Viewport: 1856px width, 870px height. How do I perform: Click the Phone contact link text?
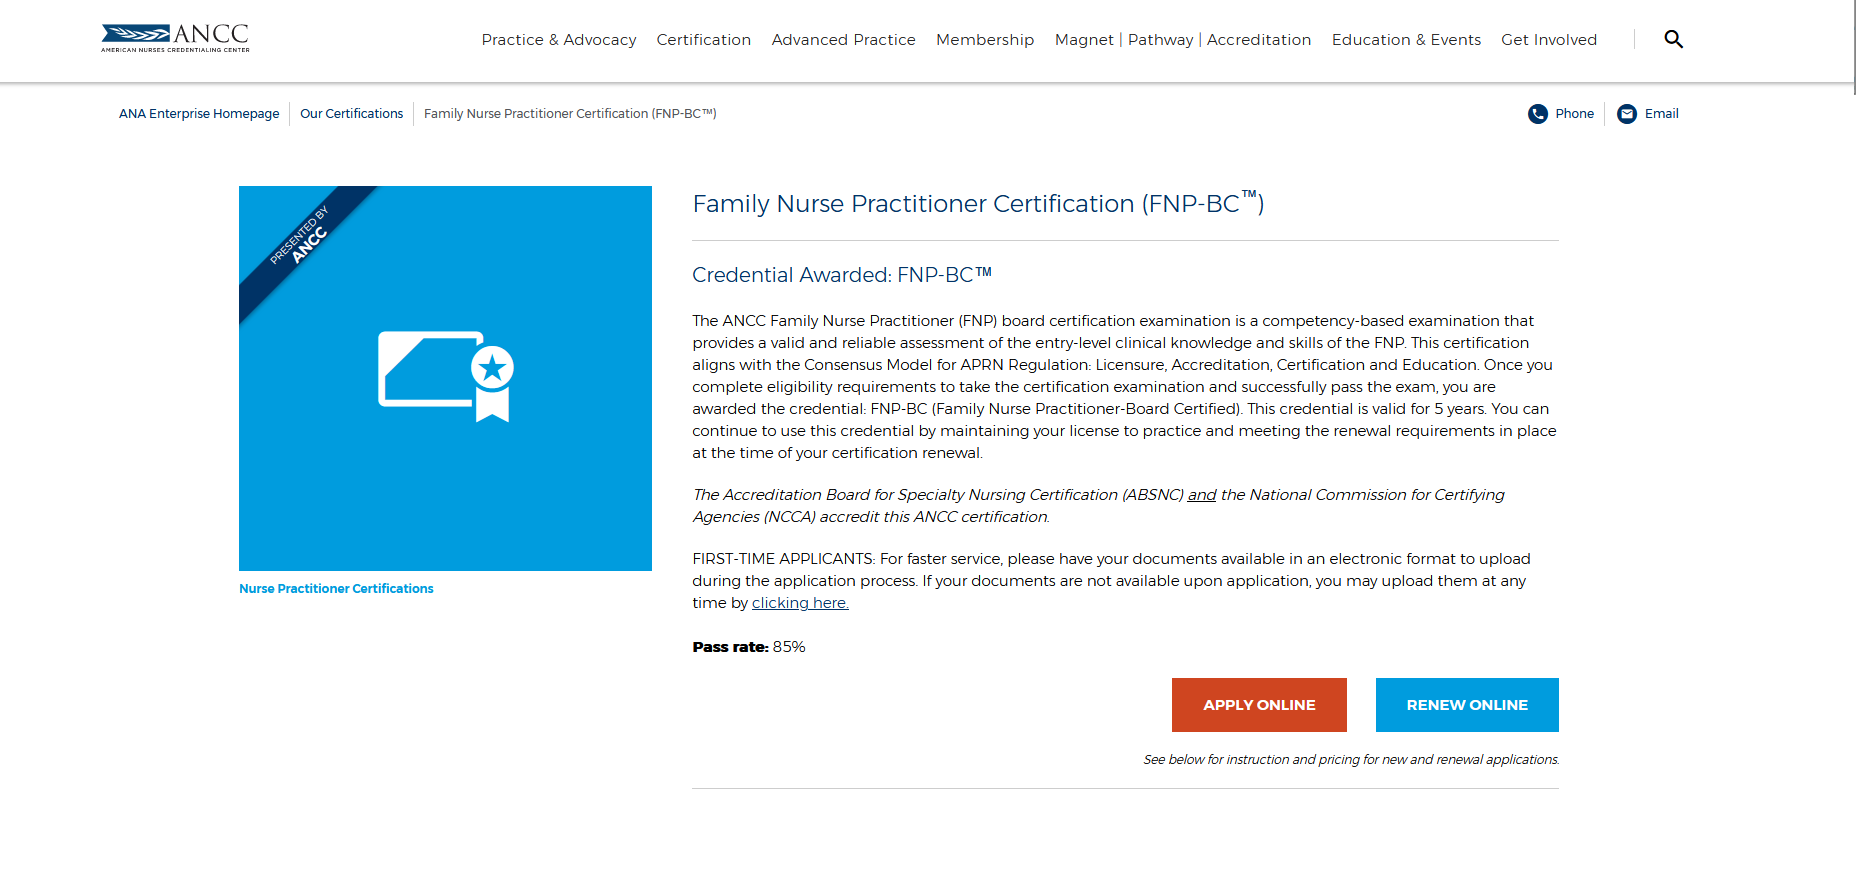point(1575,114)
